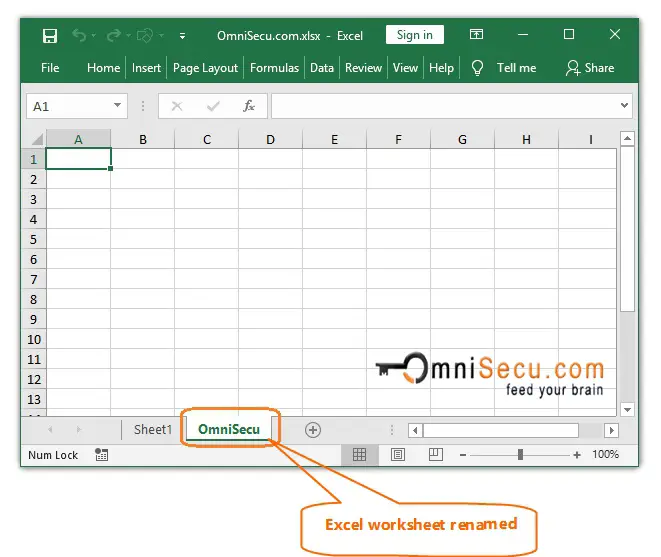Click the Insert Function fx icon
The height and width of the screenshot is (557, 661).
[249, 106]
